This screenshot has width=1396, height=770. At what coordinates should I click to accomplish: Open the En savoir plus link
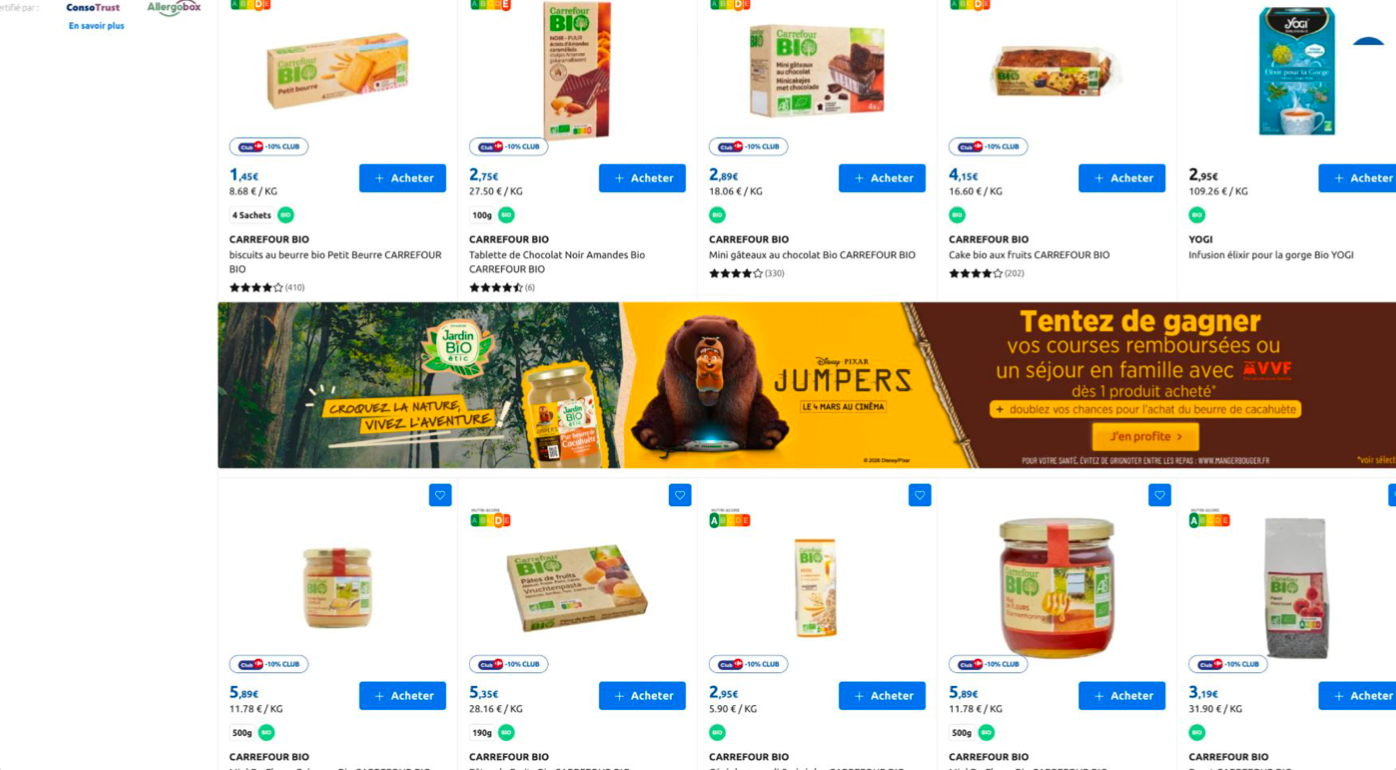click(x=96, y=26)
